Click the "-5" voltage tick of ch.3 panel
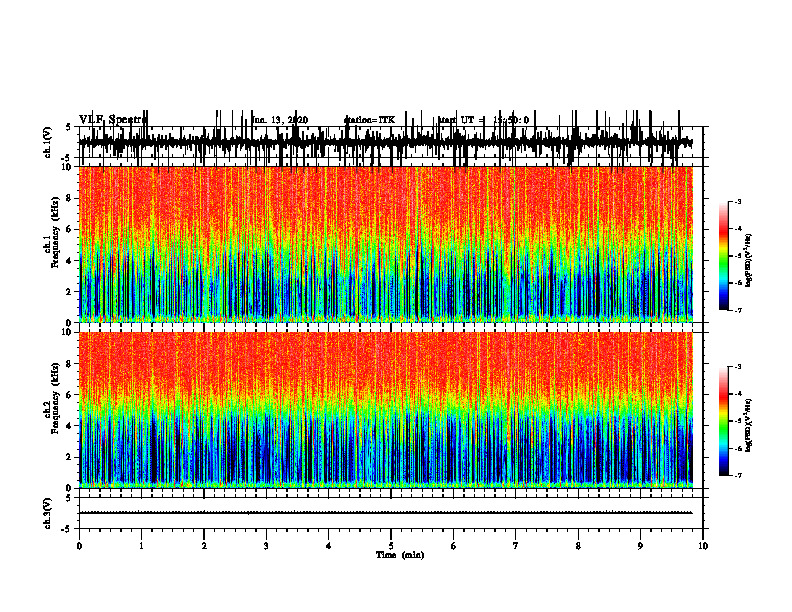Viewport: 792px width, 612px height. pos(67,529)
